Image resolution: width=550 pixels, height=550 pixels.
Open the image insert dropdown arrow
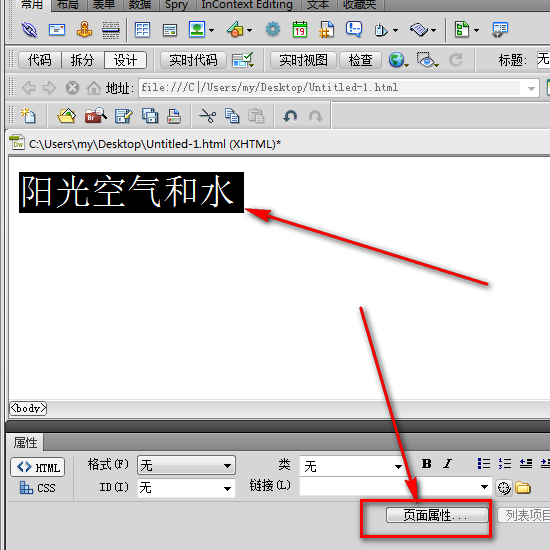point(212,31)
